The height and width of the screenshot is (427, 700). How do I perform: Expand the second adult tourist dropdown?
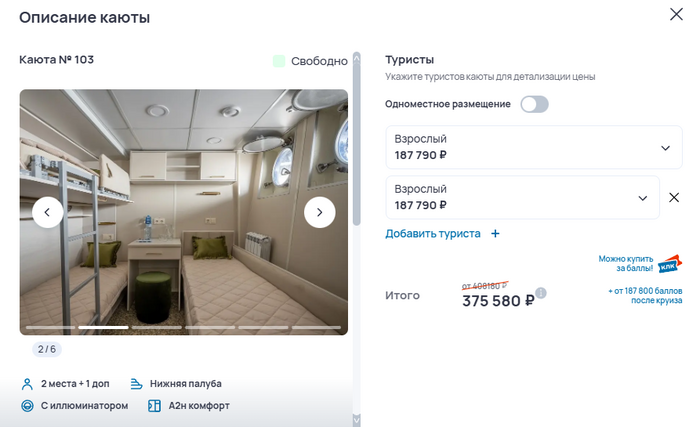tap(643, 198)
